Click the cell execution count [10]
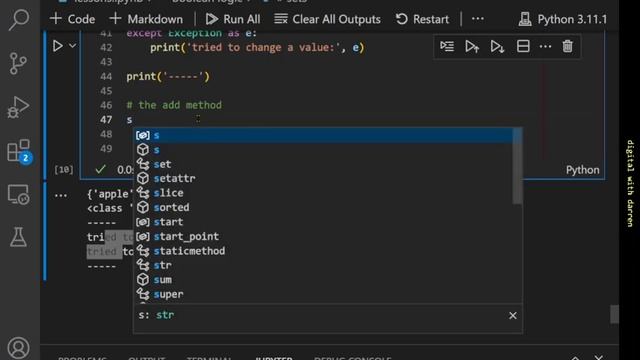 pyautogui.click(x=64, y=170)
